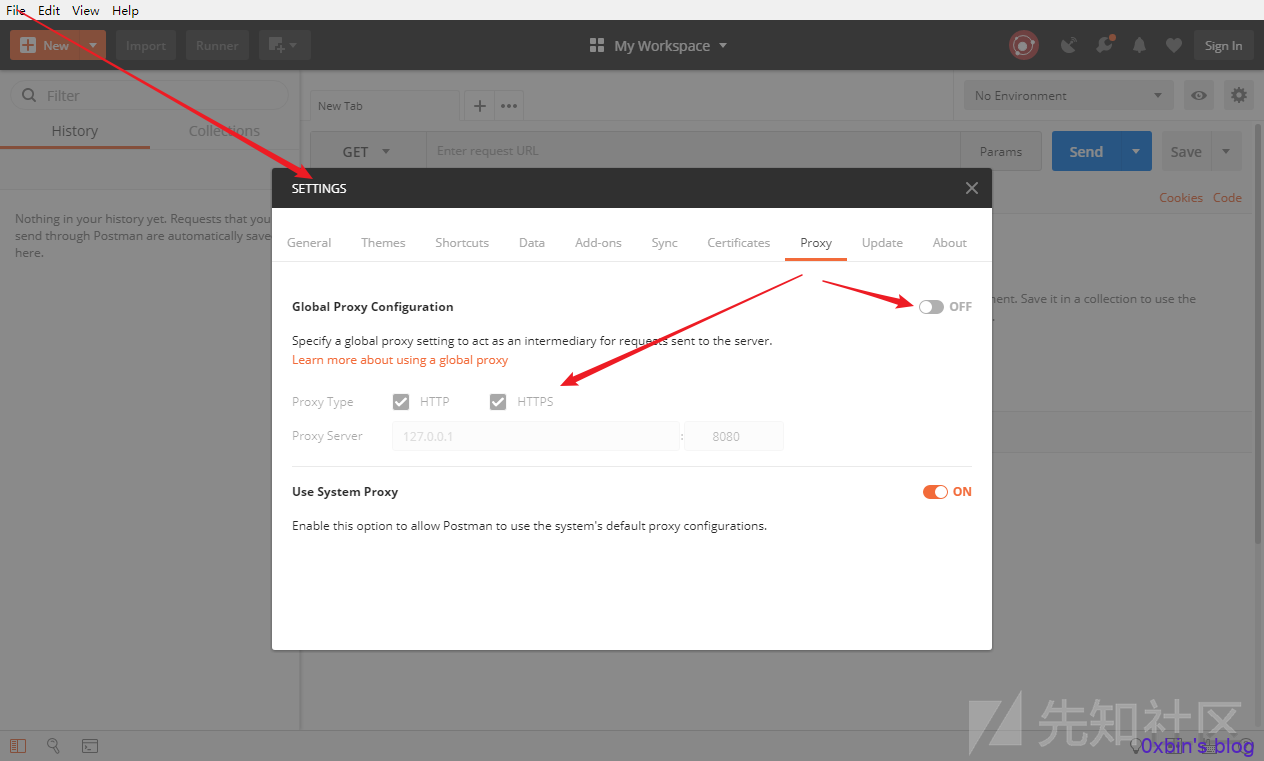This screenshot has width=1264, height=761.
Task: Uncheck the HTTPS proxy type checkbox
Action: click(x=498, y=402)
